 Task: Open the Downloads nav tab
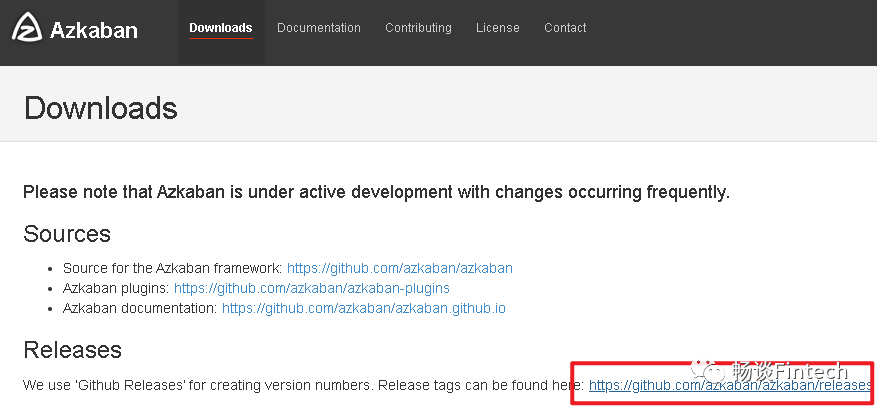(x=221, y=28)
